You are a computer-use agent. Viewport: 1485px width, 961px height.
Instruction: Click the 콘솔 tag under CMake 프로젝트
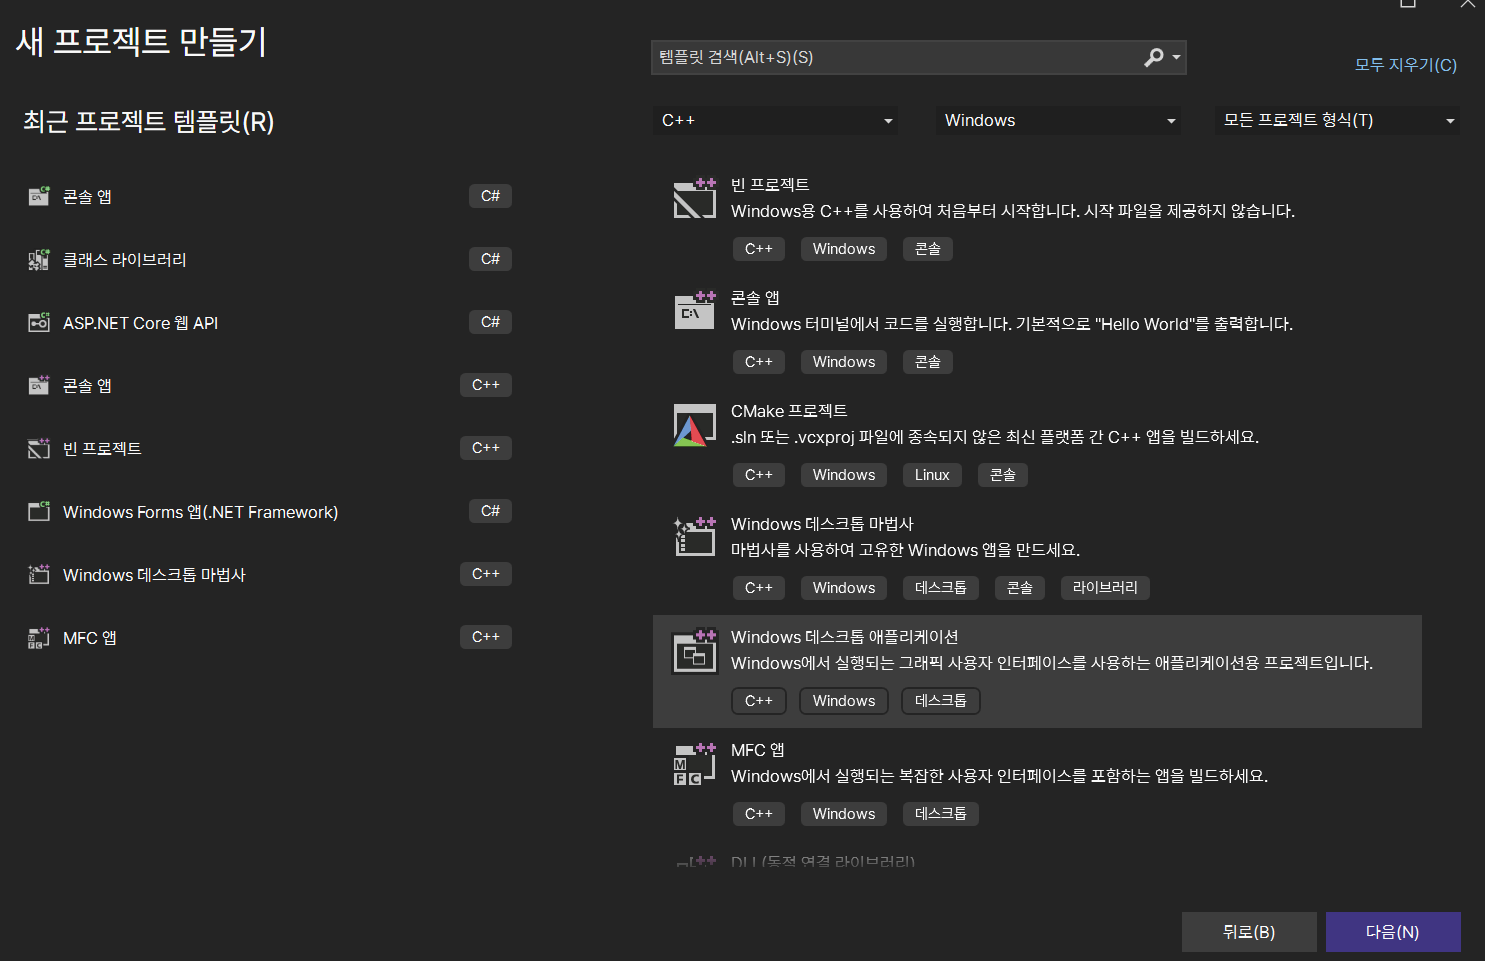[x=1003, y=475]
